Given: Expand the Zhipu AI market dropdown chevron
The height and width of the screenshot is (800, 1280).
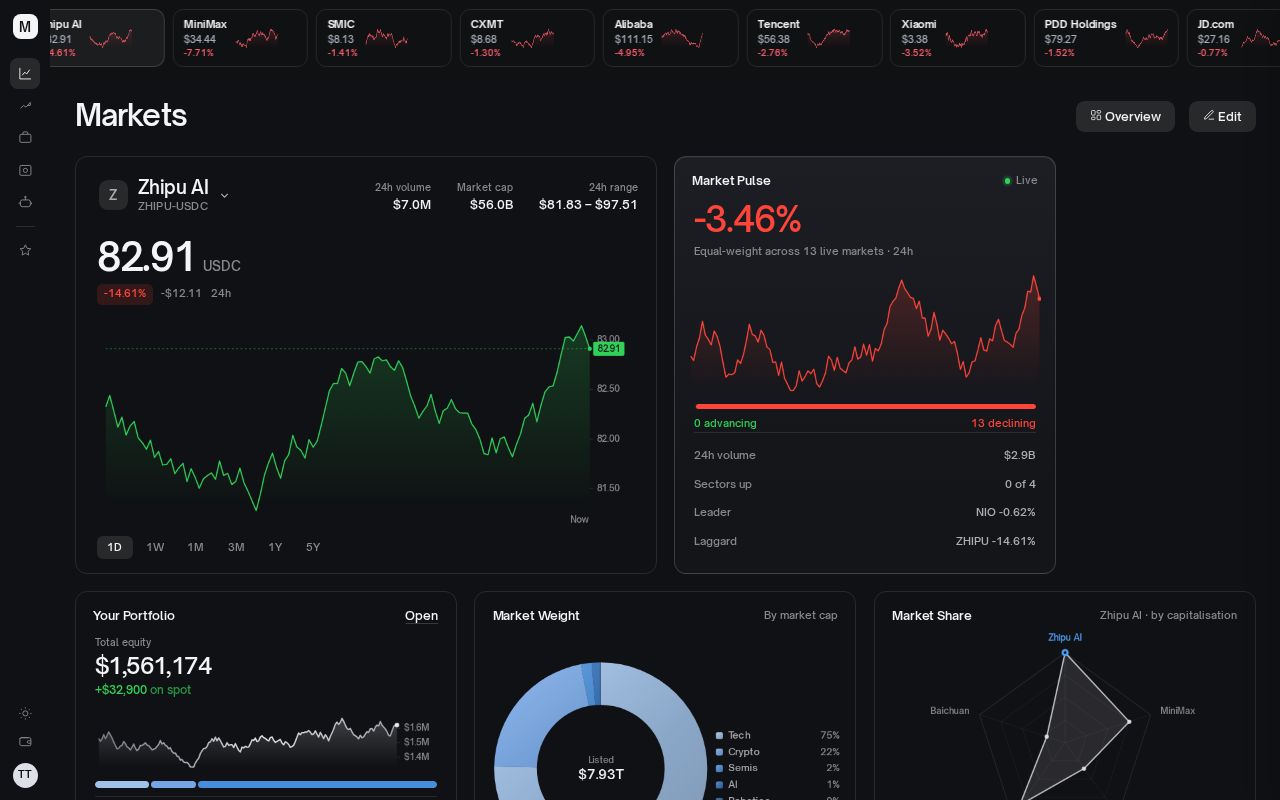Looking at the screenshot, I should [x=224, y=196].
